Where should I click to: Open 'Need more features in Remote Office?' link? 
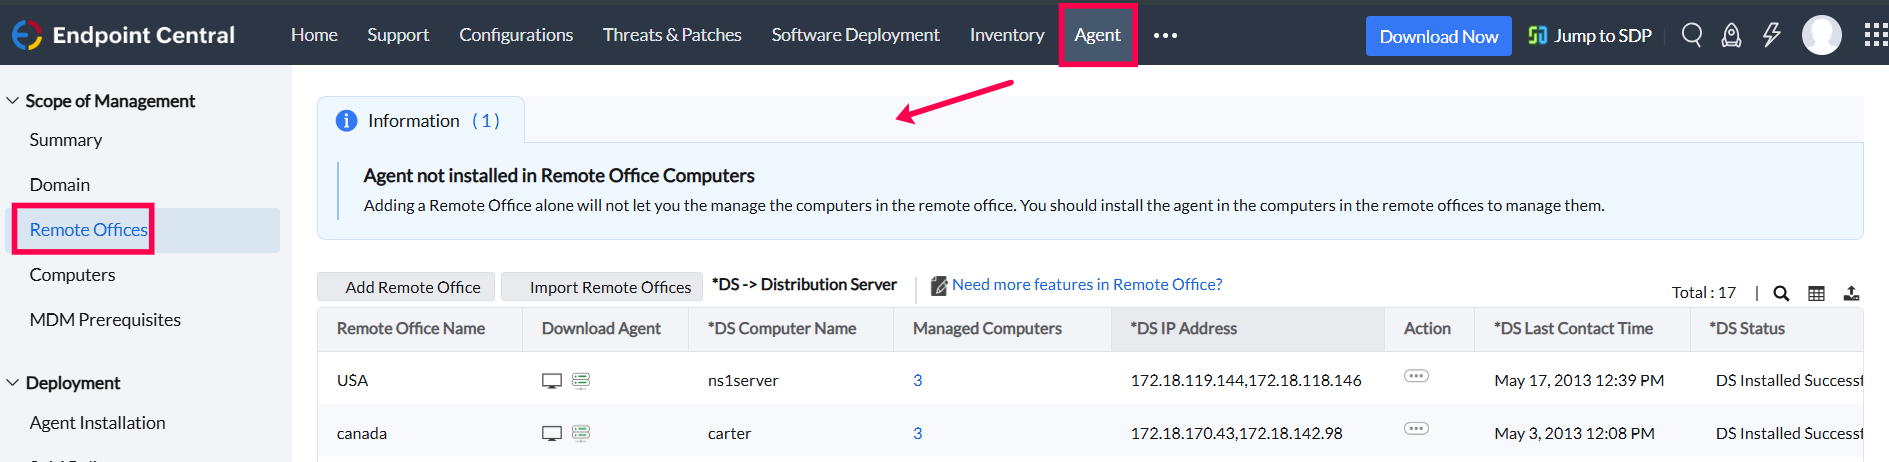[x=1087, y=285]
